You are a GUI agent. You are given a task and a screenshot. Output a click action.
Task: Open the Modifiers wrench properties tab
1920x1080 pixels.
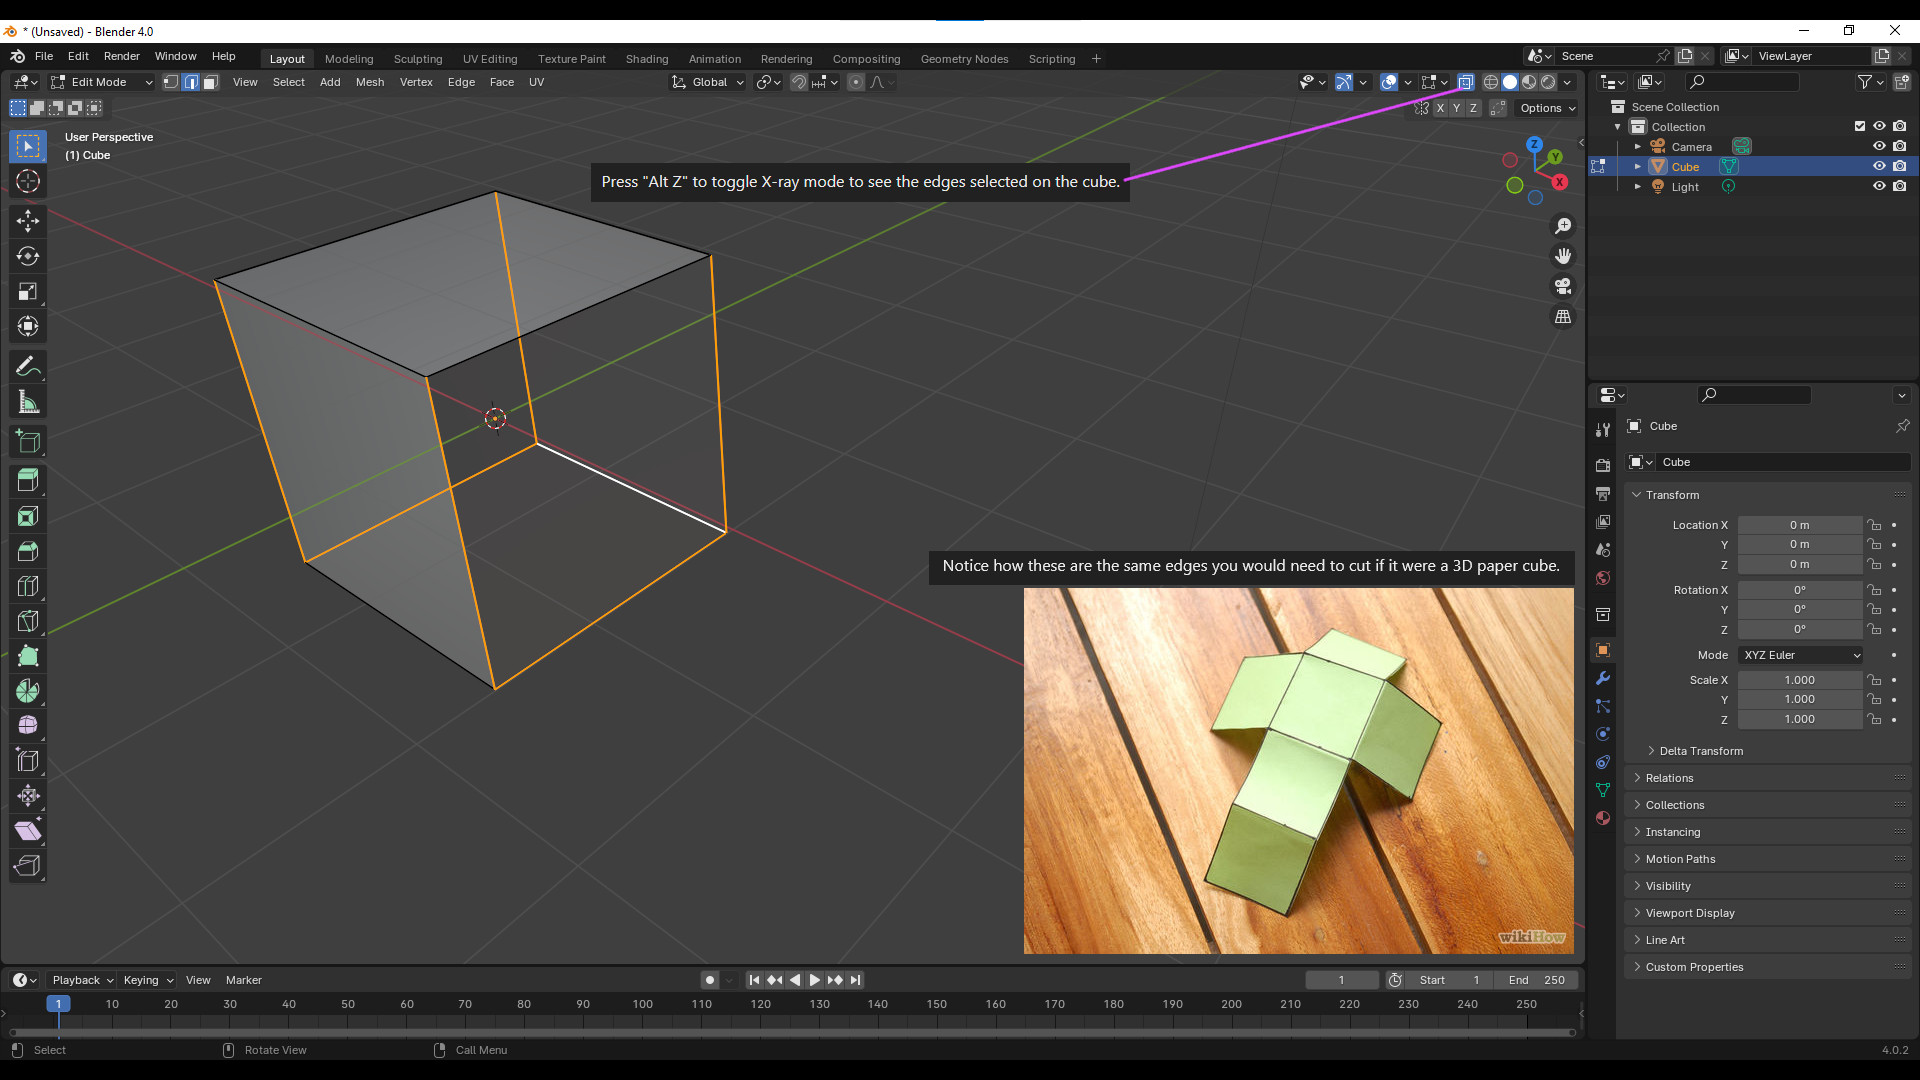[x=1603, y=678]
